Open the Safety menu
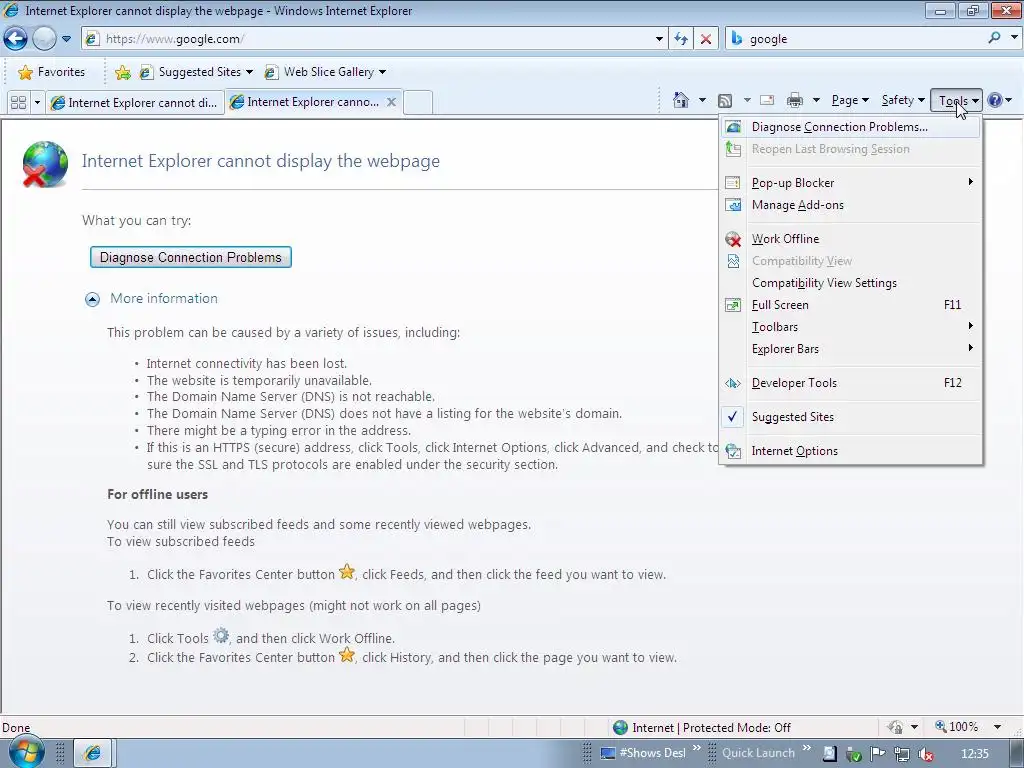The height and width of the screenshot is (768, 1024). 903,100
